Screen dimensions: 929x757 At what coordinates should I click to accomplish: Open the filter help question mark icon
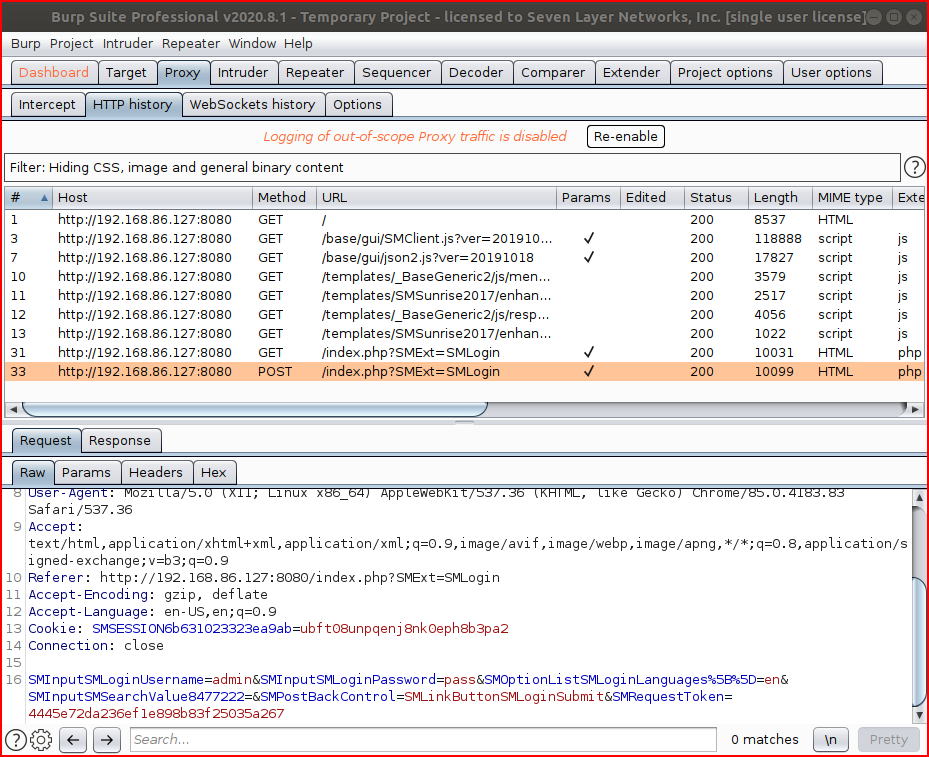tap(914, 168)
